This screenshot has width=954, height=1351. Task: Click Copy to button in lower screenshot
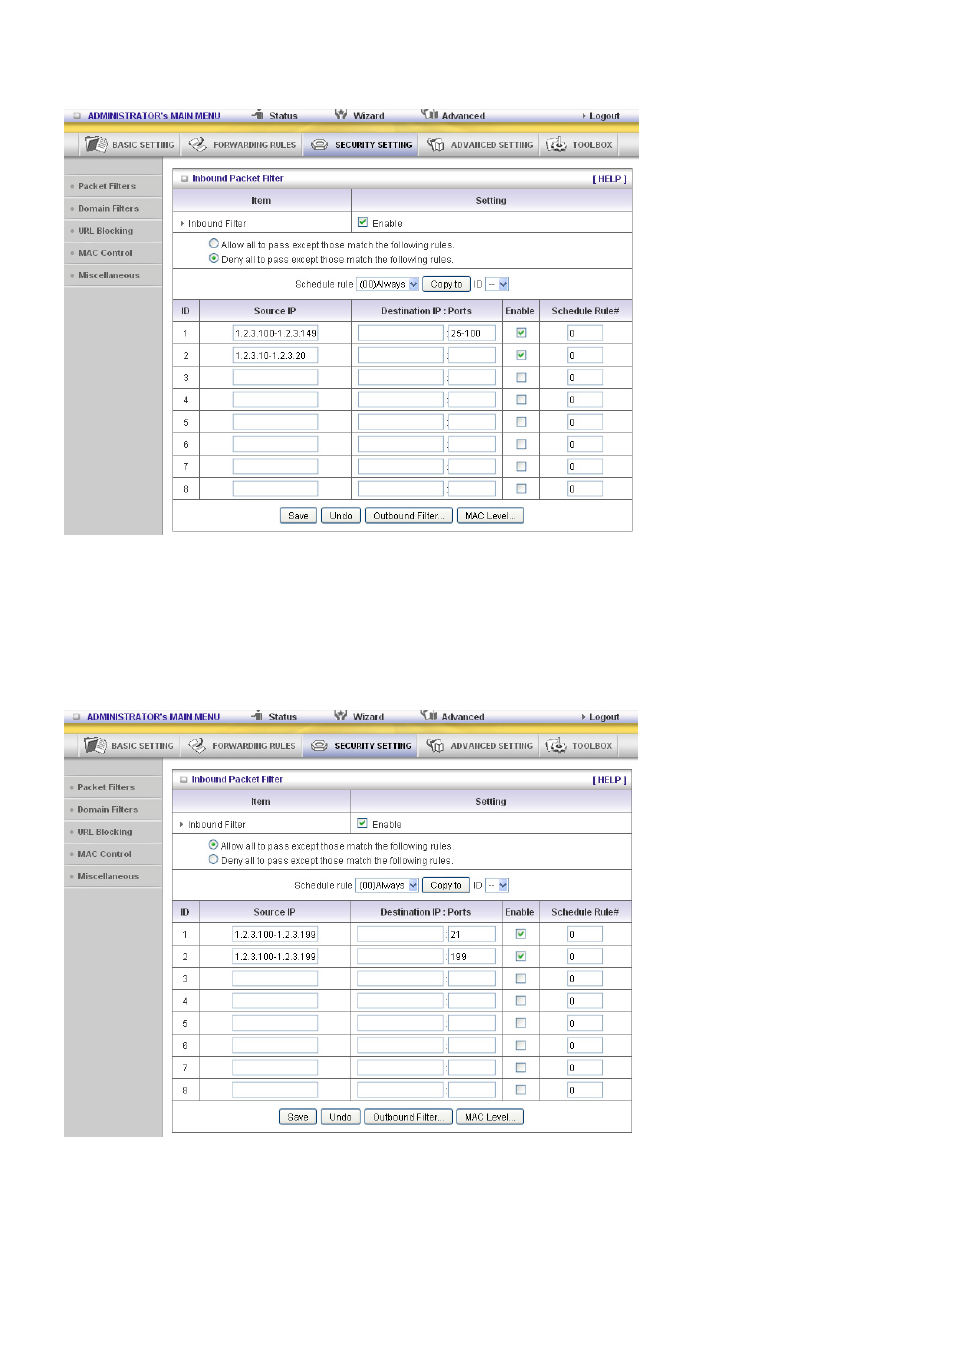446,885
